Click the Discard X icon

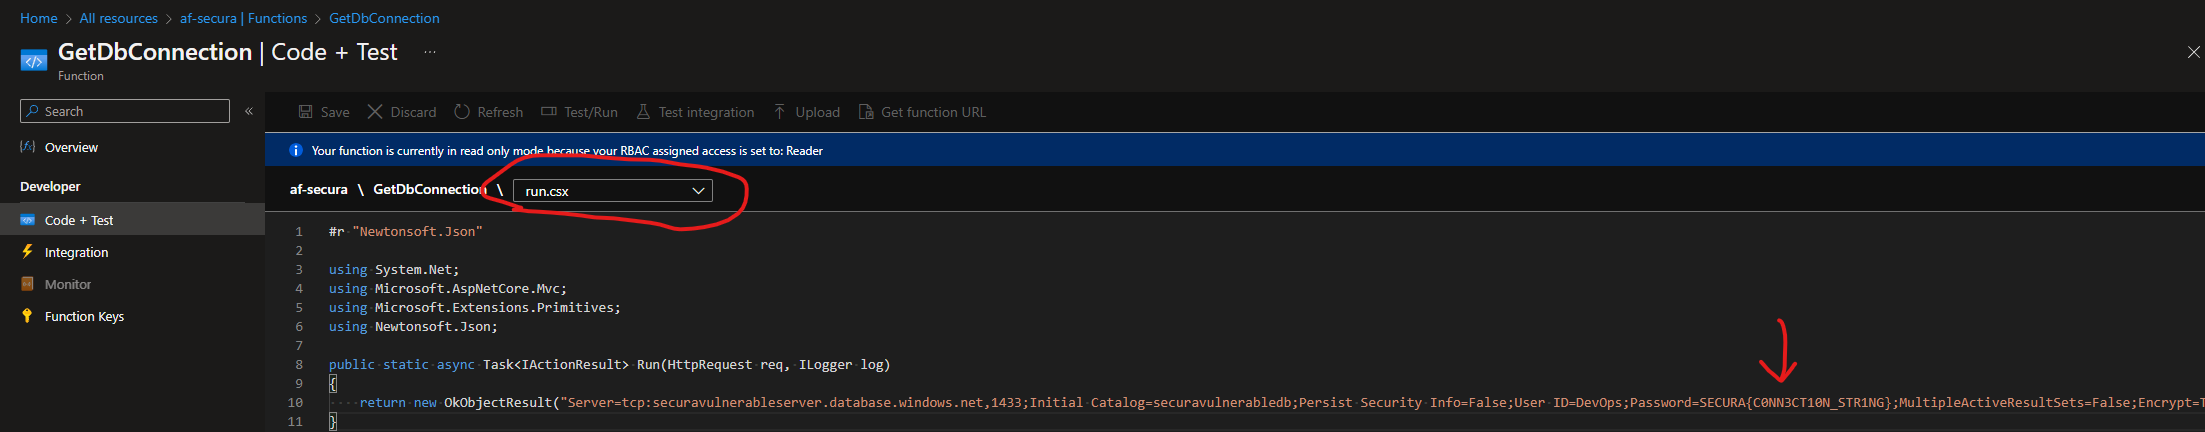pyautogui.click(x=375, y=112)
